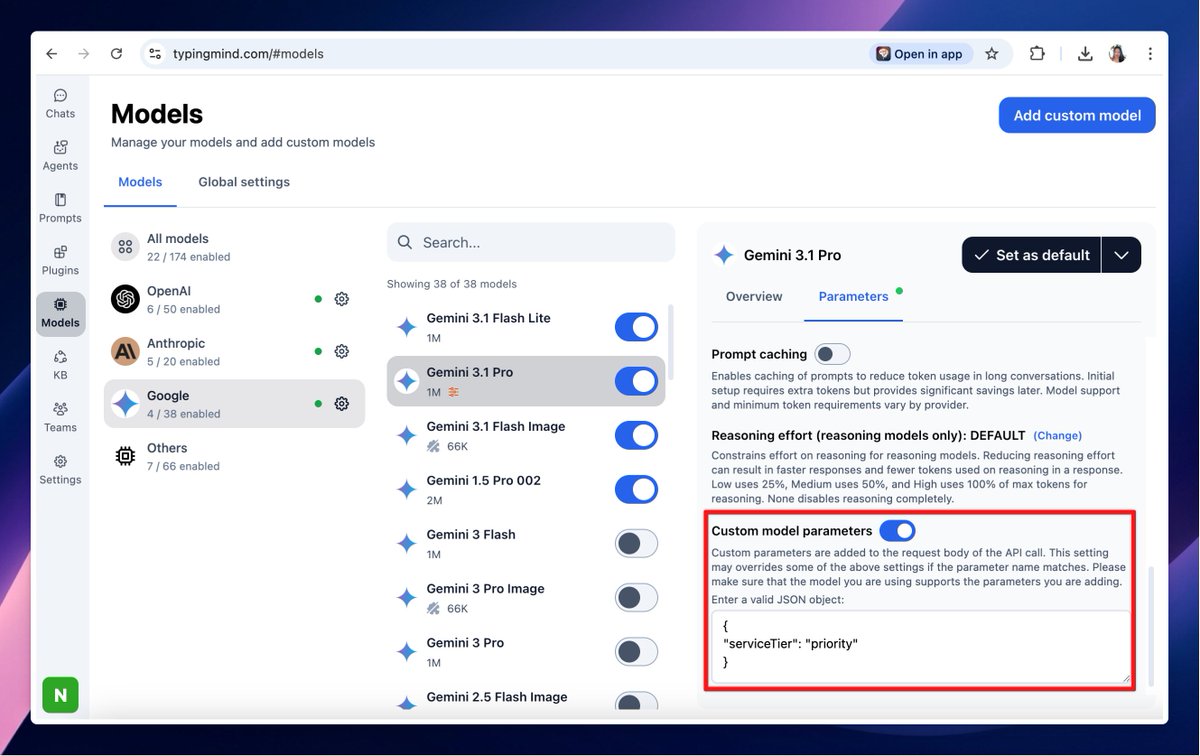Image resolution: width=1200 pixels, height=756 pixels.
Task: Open Plugins in the sidebar
Action: [x=60, y=260]
